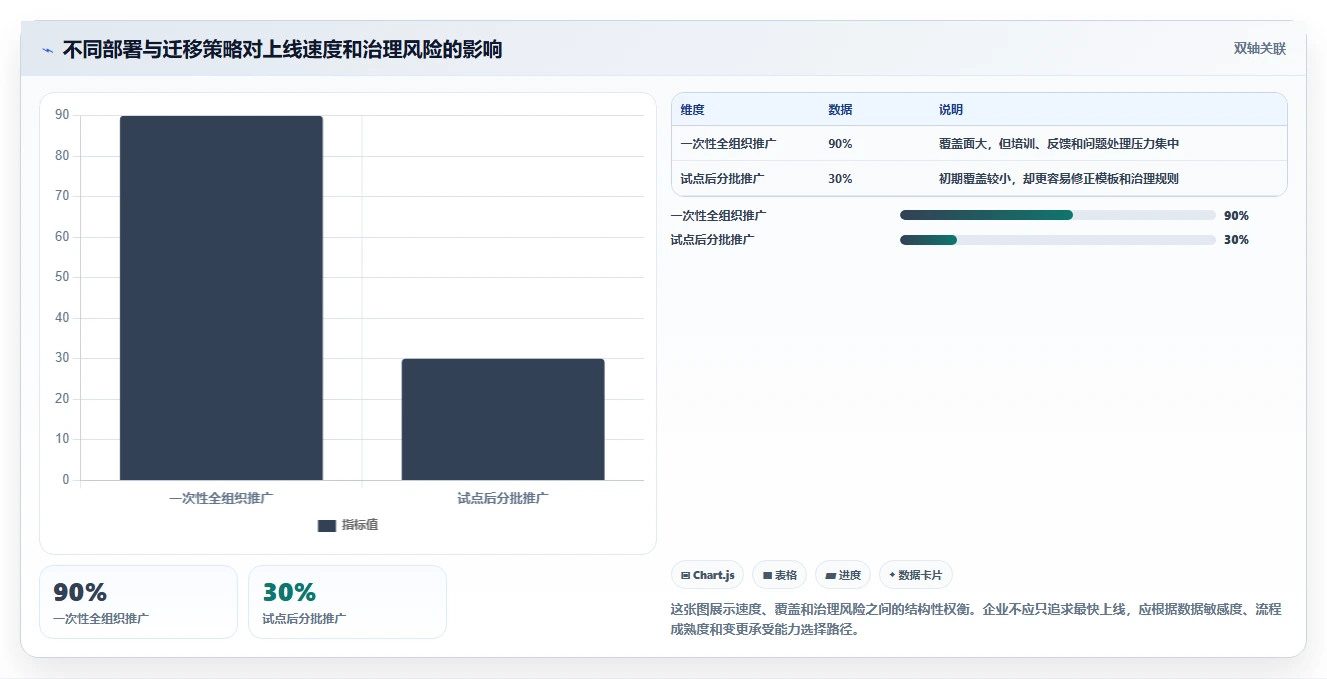
Task: Click the 30% cell in table
Action: tap(840, 179)
